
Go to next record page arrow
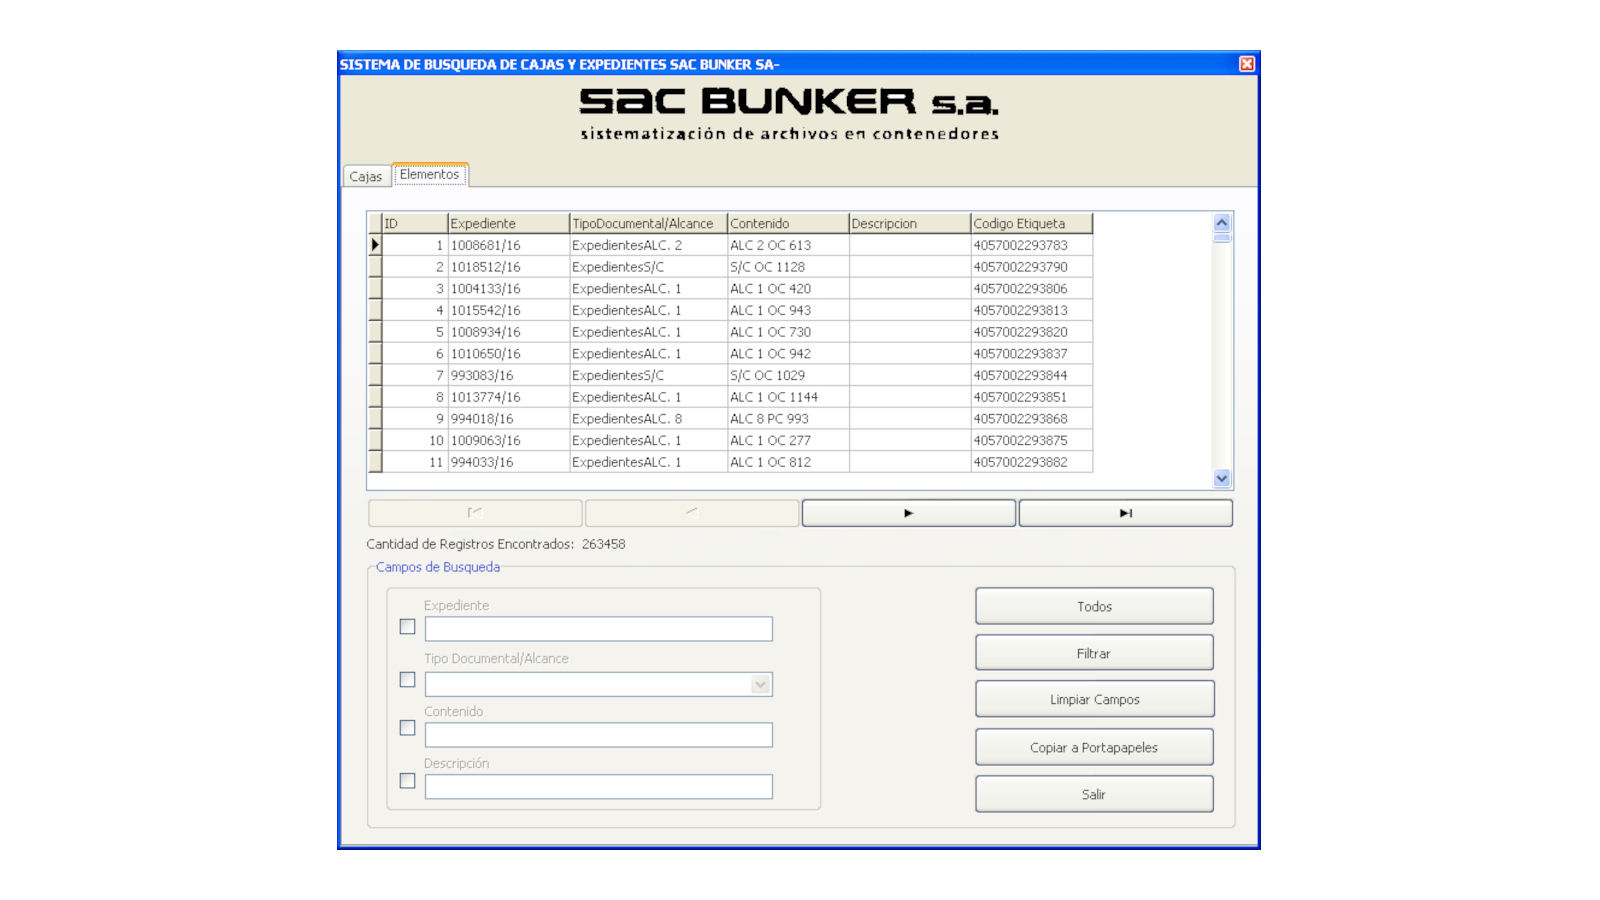pos(908,513)
